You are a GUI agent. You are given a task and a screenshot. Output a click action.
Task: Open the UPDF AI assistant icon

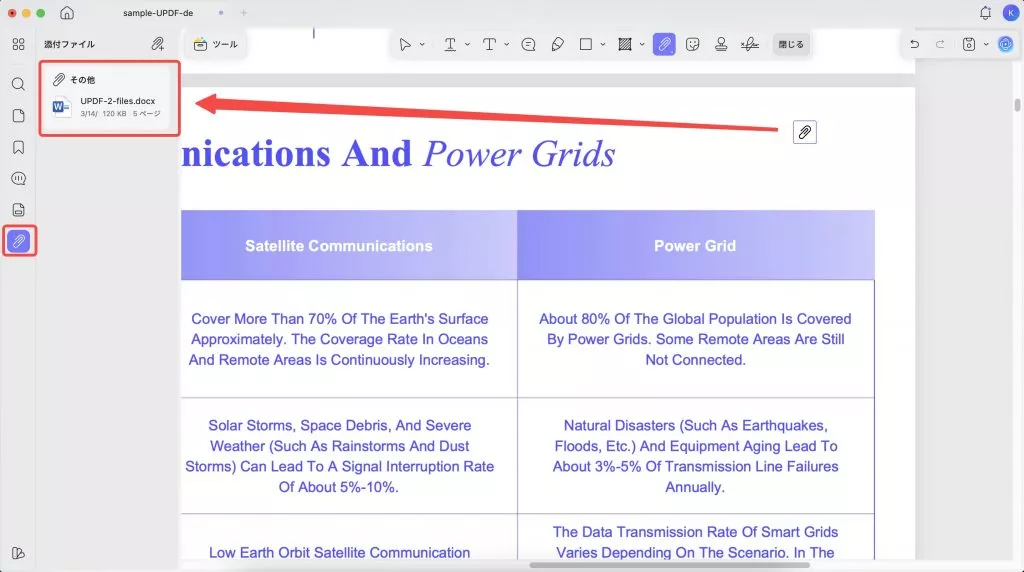[1006, 44]
